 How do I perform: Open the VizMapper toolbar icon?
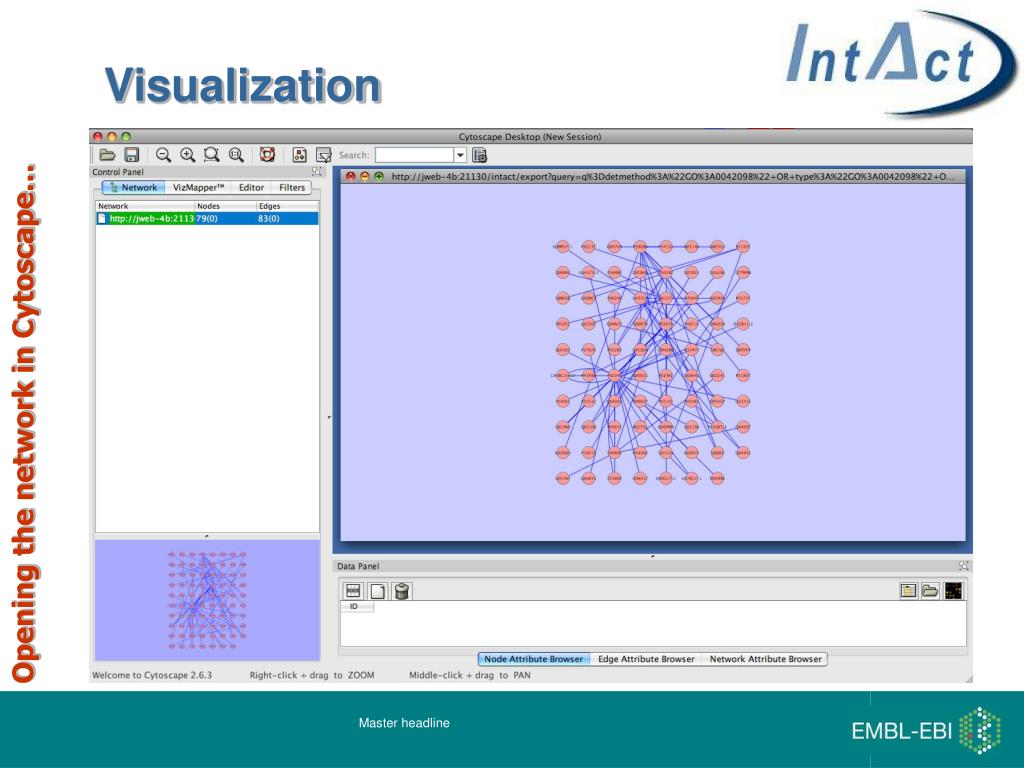point(300,155)
